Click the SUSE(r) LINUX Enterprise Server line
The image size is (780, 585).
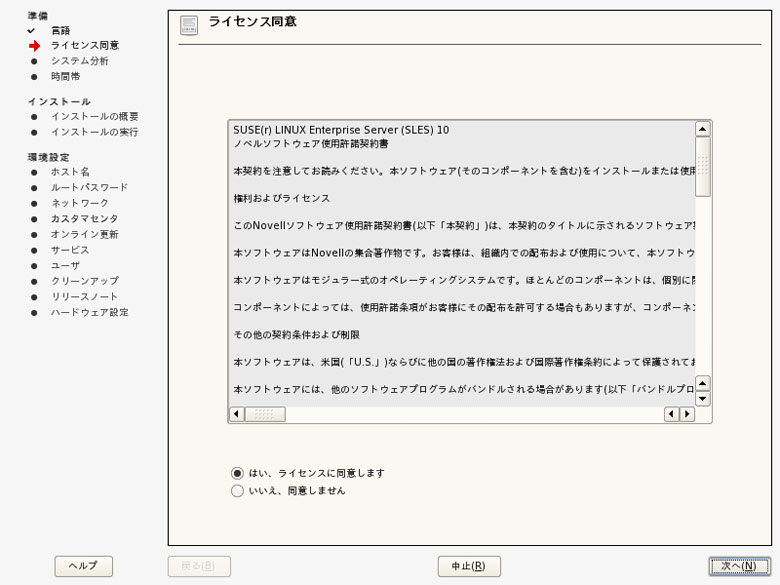pyautogui.click(x=341, y=130)
